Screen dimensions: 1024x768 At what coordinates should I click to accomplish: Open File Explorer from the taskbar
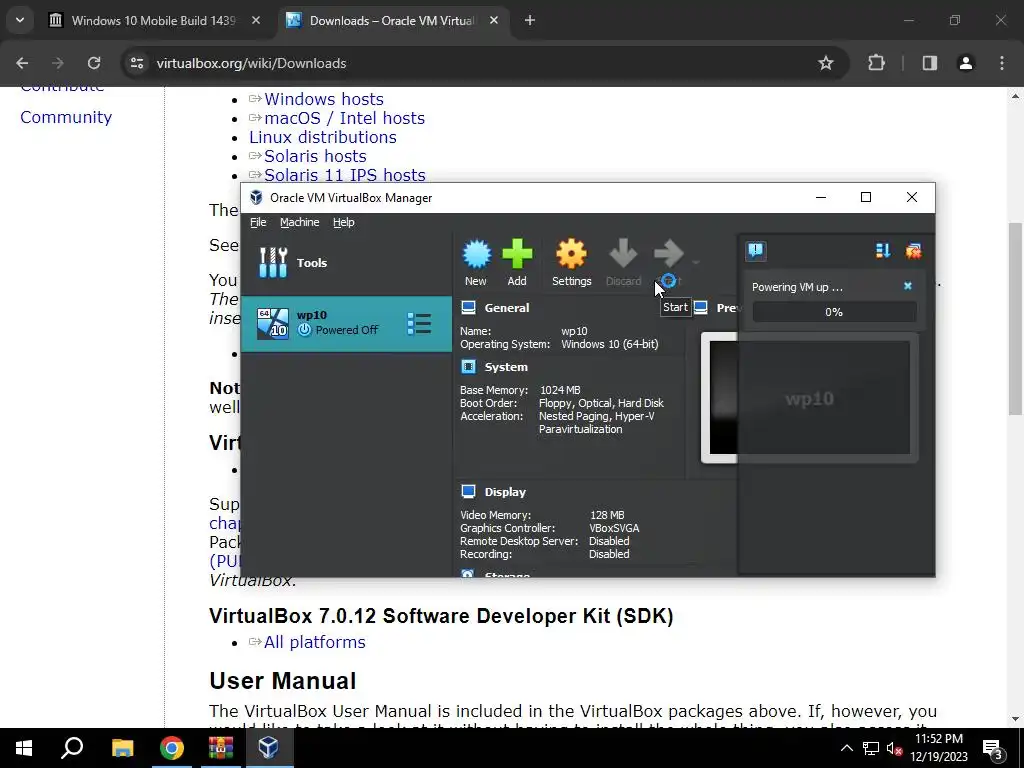coord(122,748)
